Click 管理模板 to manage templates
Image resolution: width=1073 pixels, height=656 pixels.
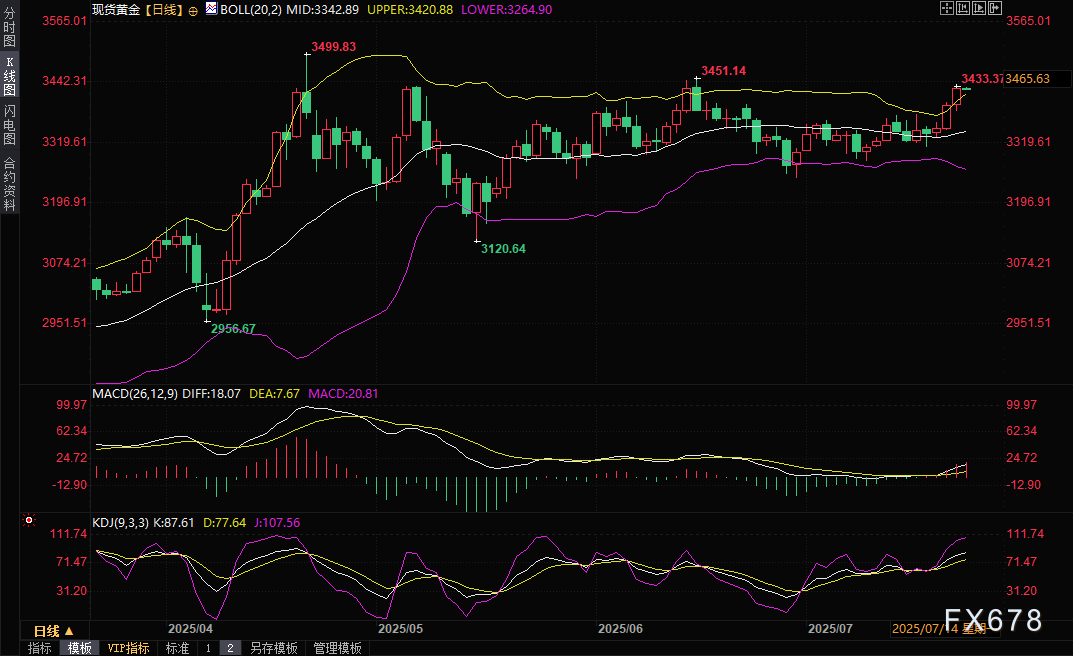click(338, 648)
